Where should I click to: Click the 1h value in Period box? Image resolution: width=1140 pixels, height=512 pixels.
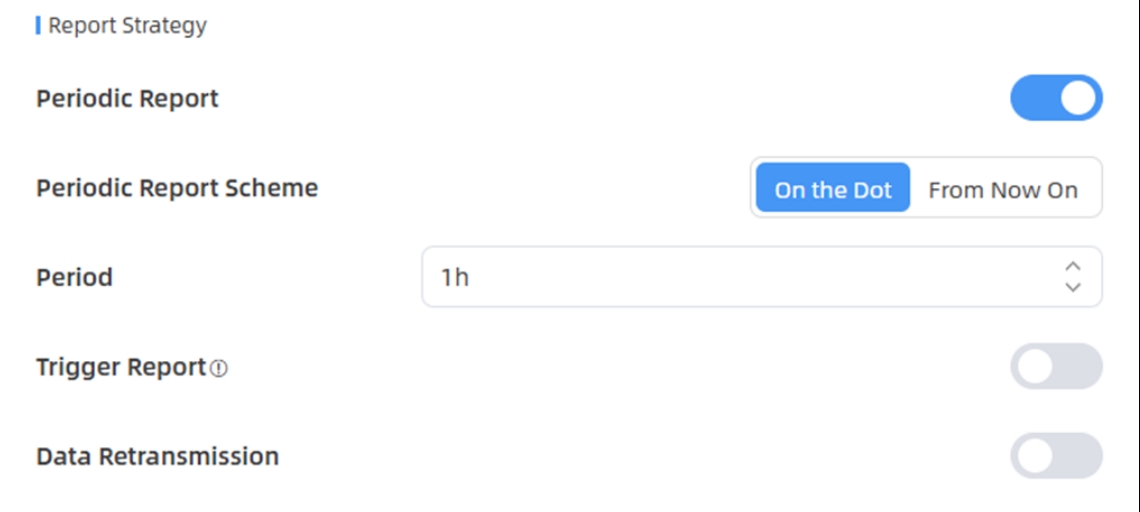(455, 277)
